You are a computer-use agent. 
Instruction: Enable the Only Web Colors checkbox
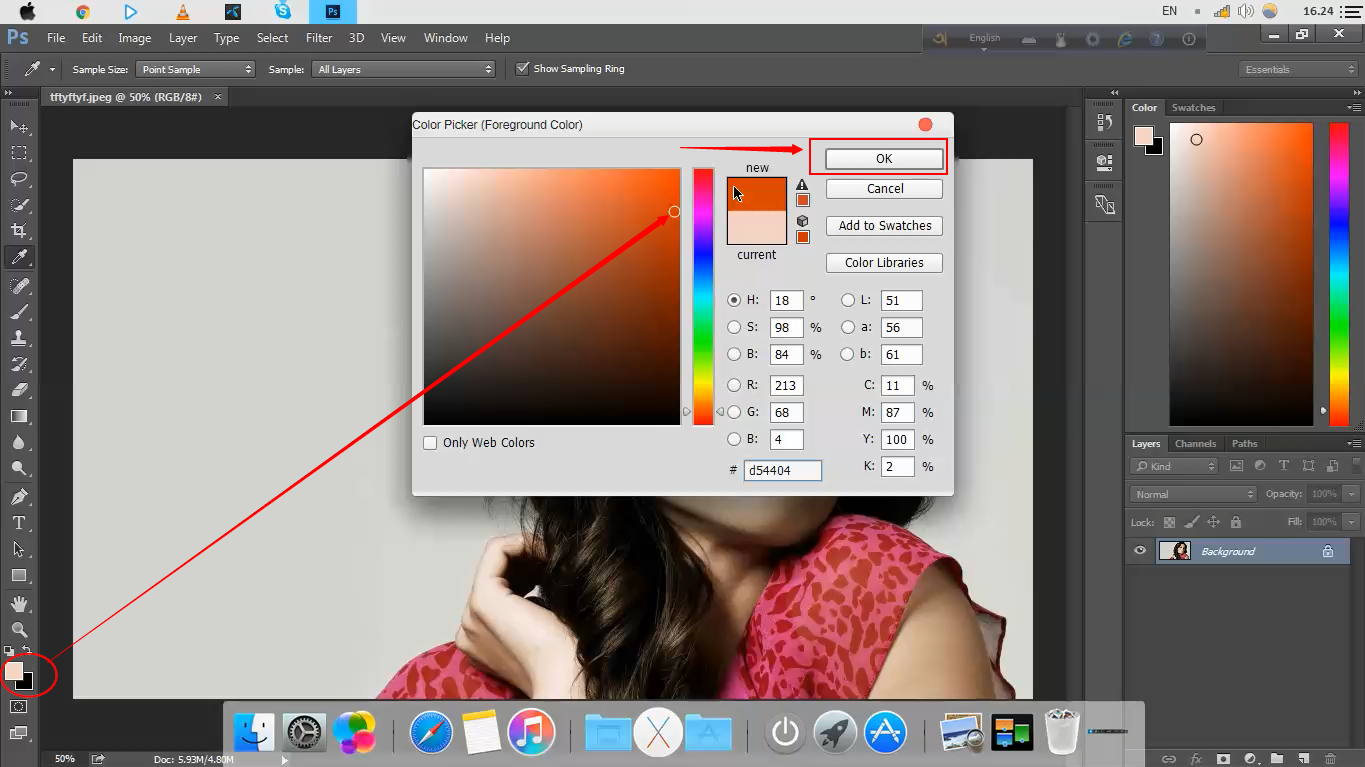(430, 443)
